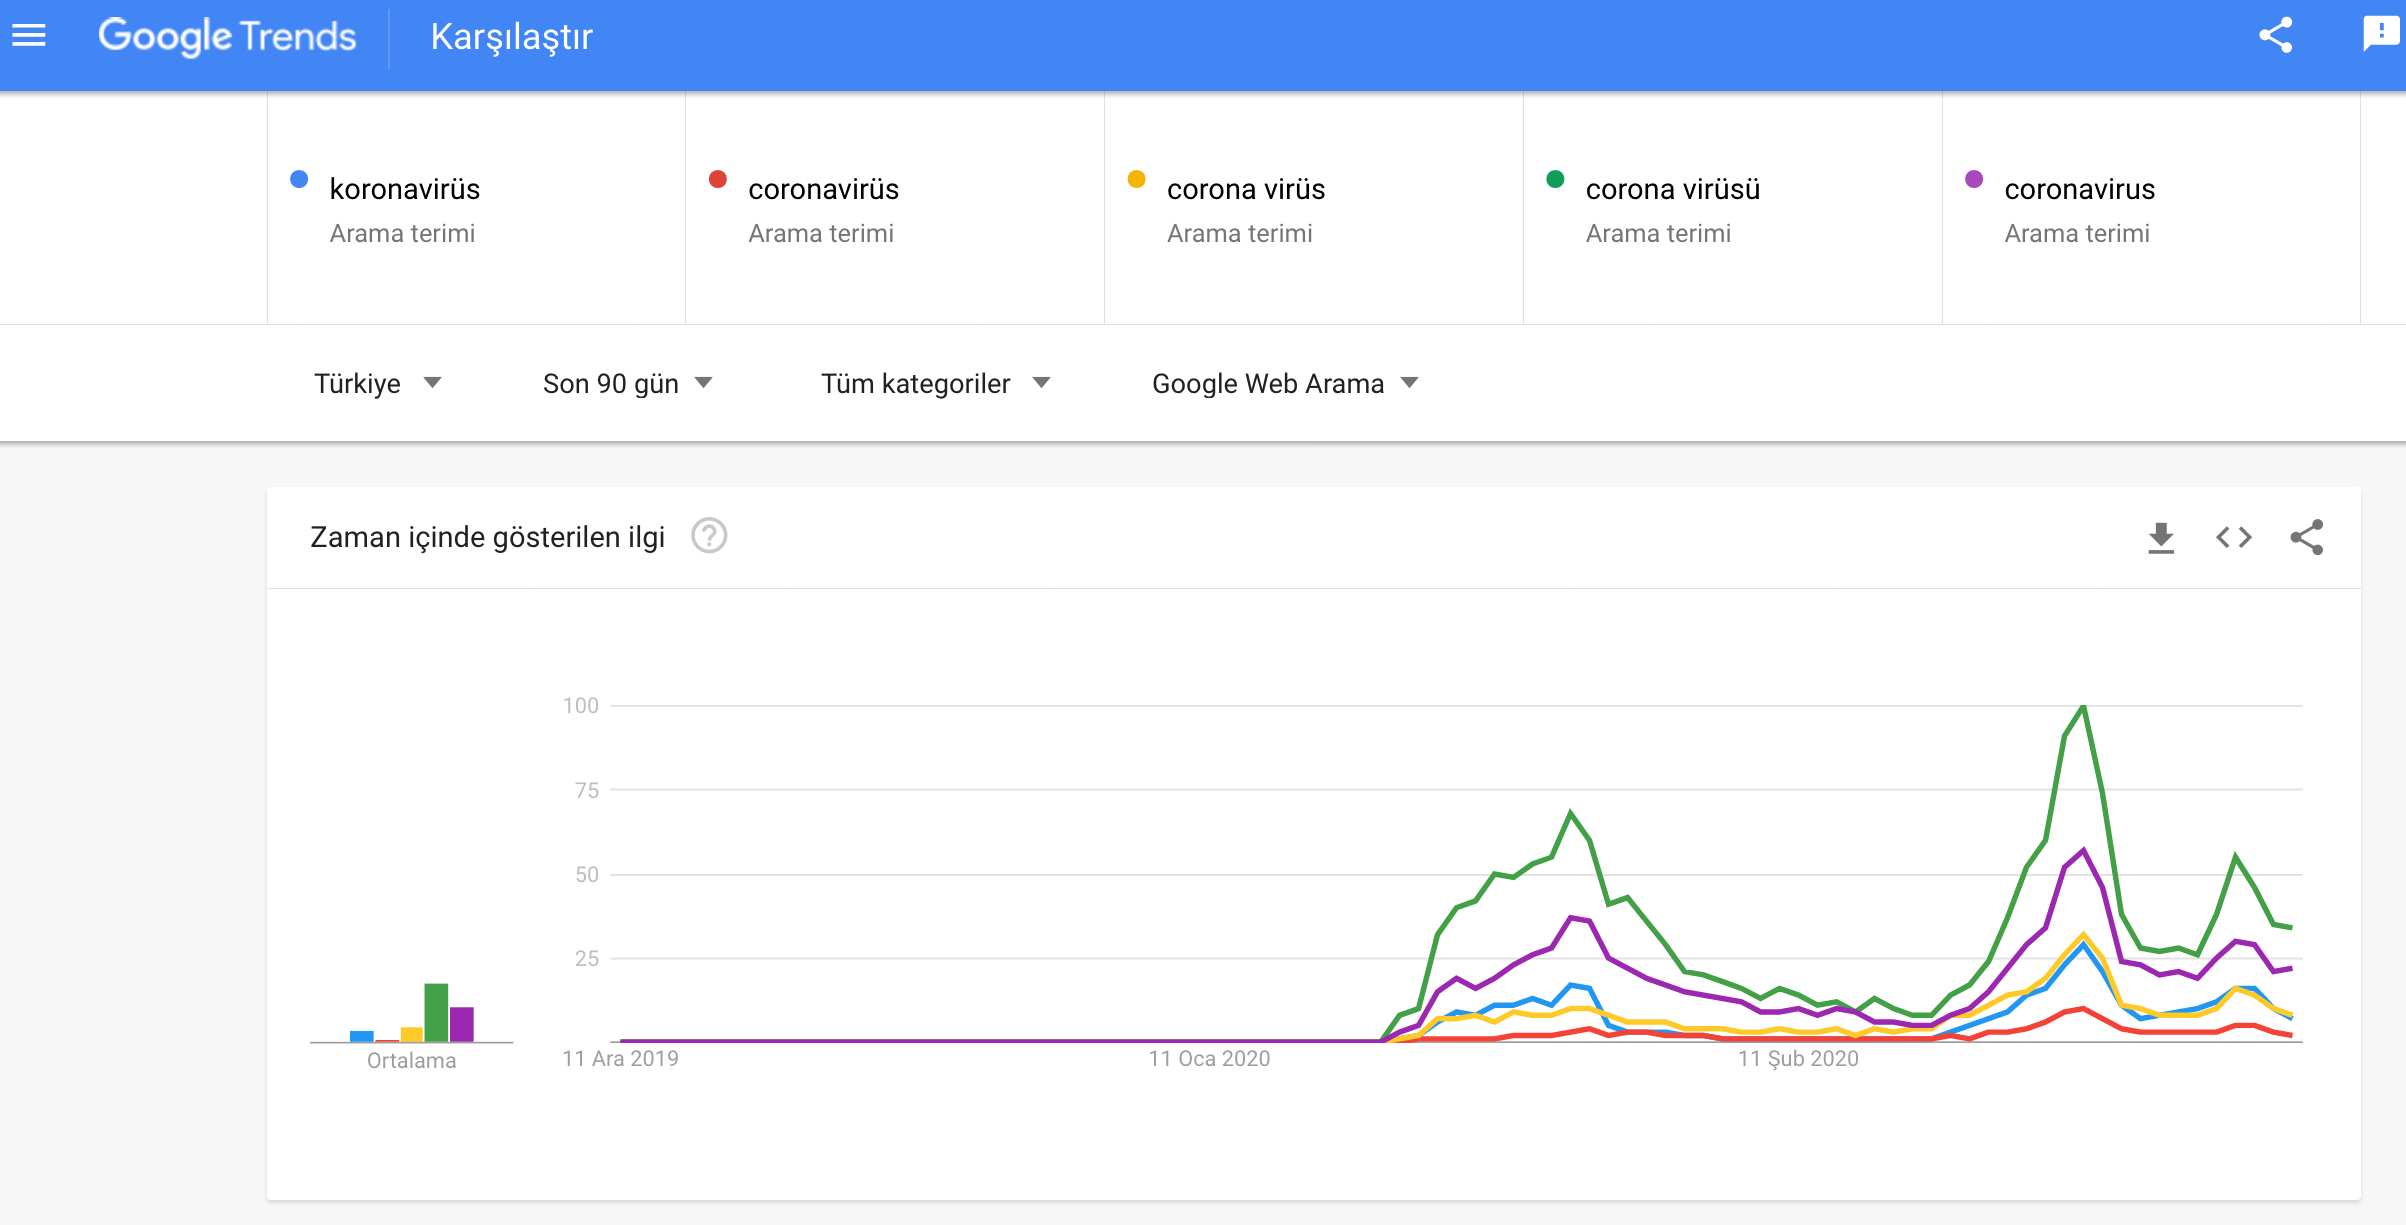Click the Karşılaştır page title
The width and height of the screenshot is (2406, 1225).
pos(511,37)
